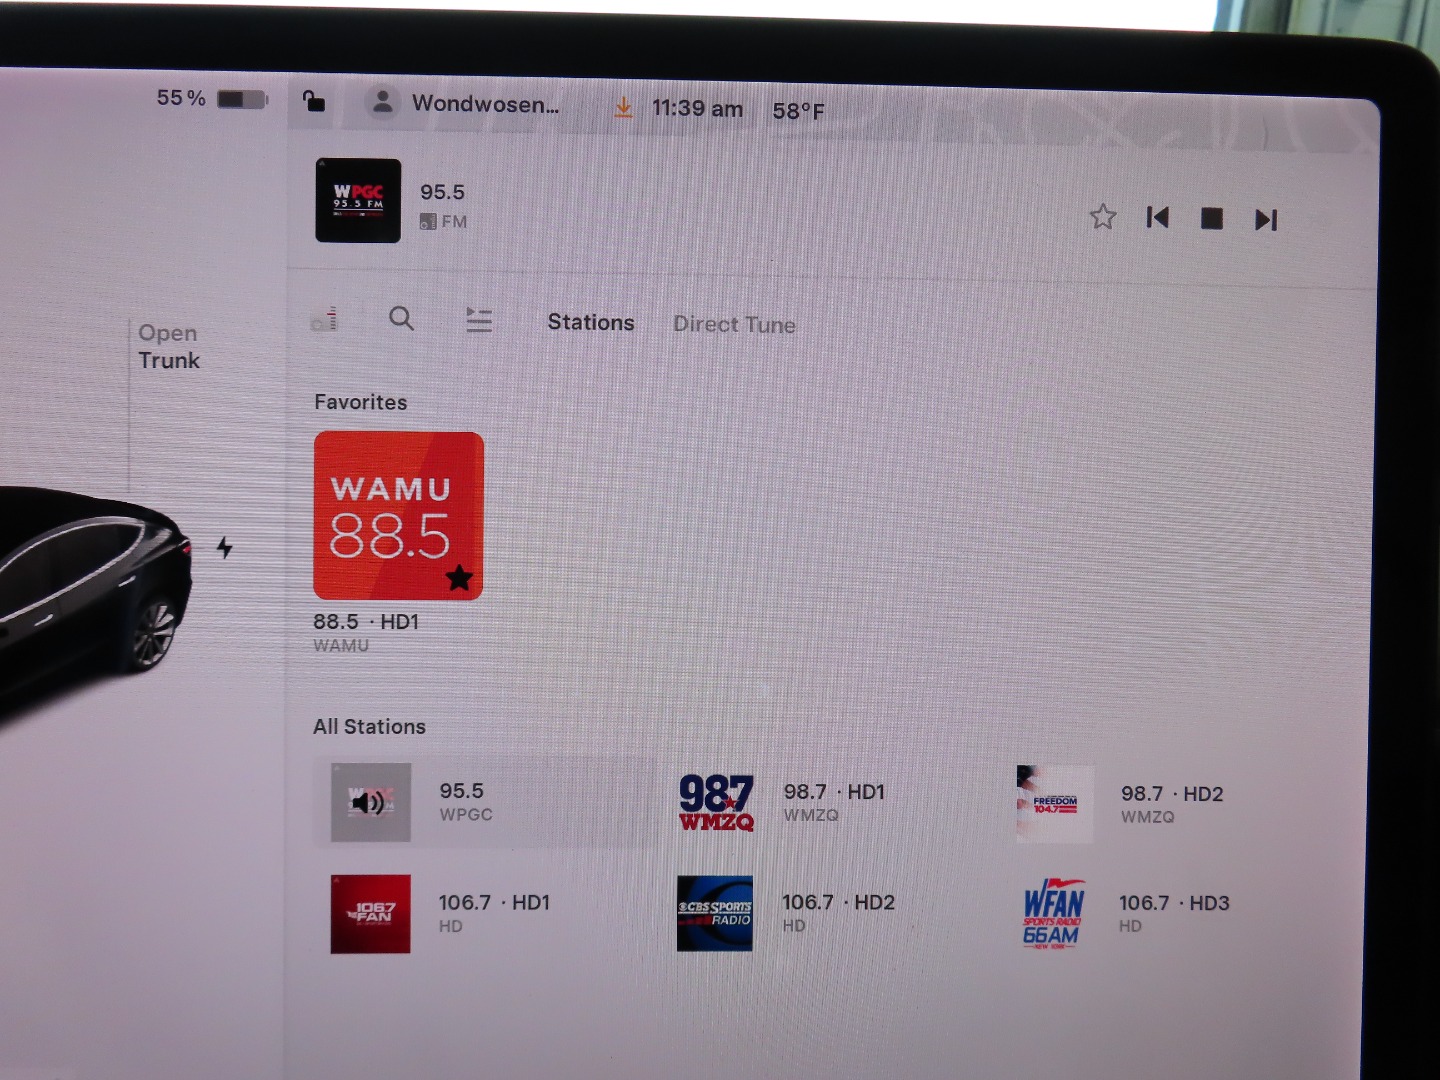Skip to next radio station
The image size is (1440, 1080).
[1266, 220]
